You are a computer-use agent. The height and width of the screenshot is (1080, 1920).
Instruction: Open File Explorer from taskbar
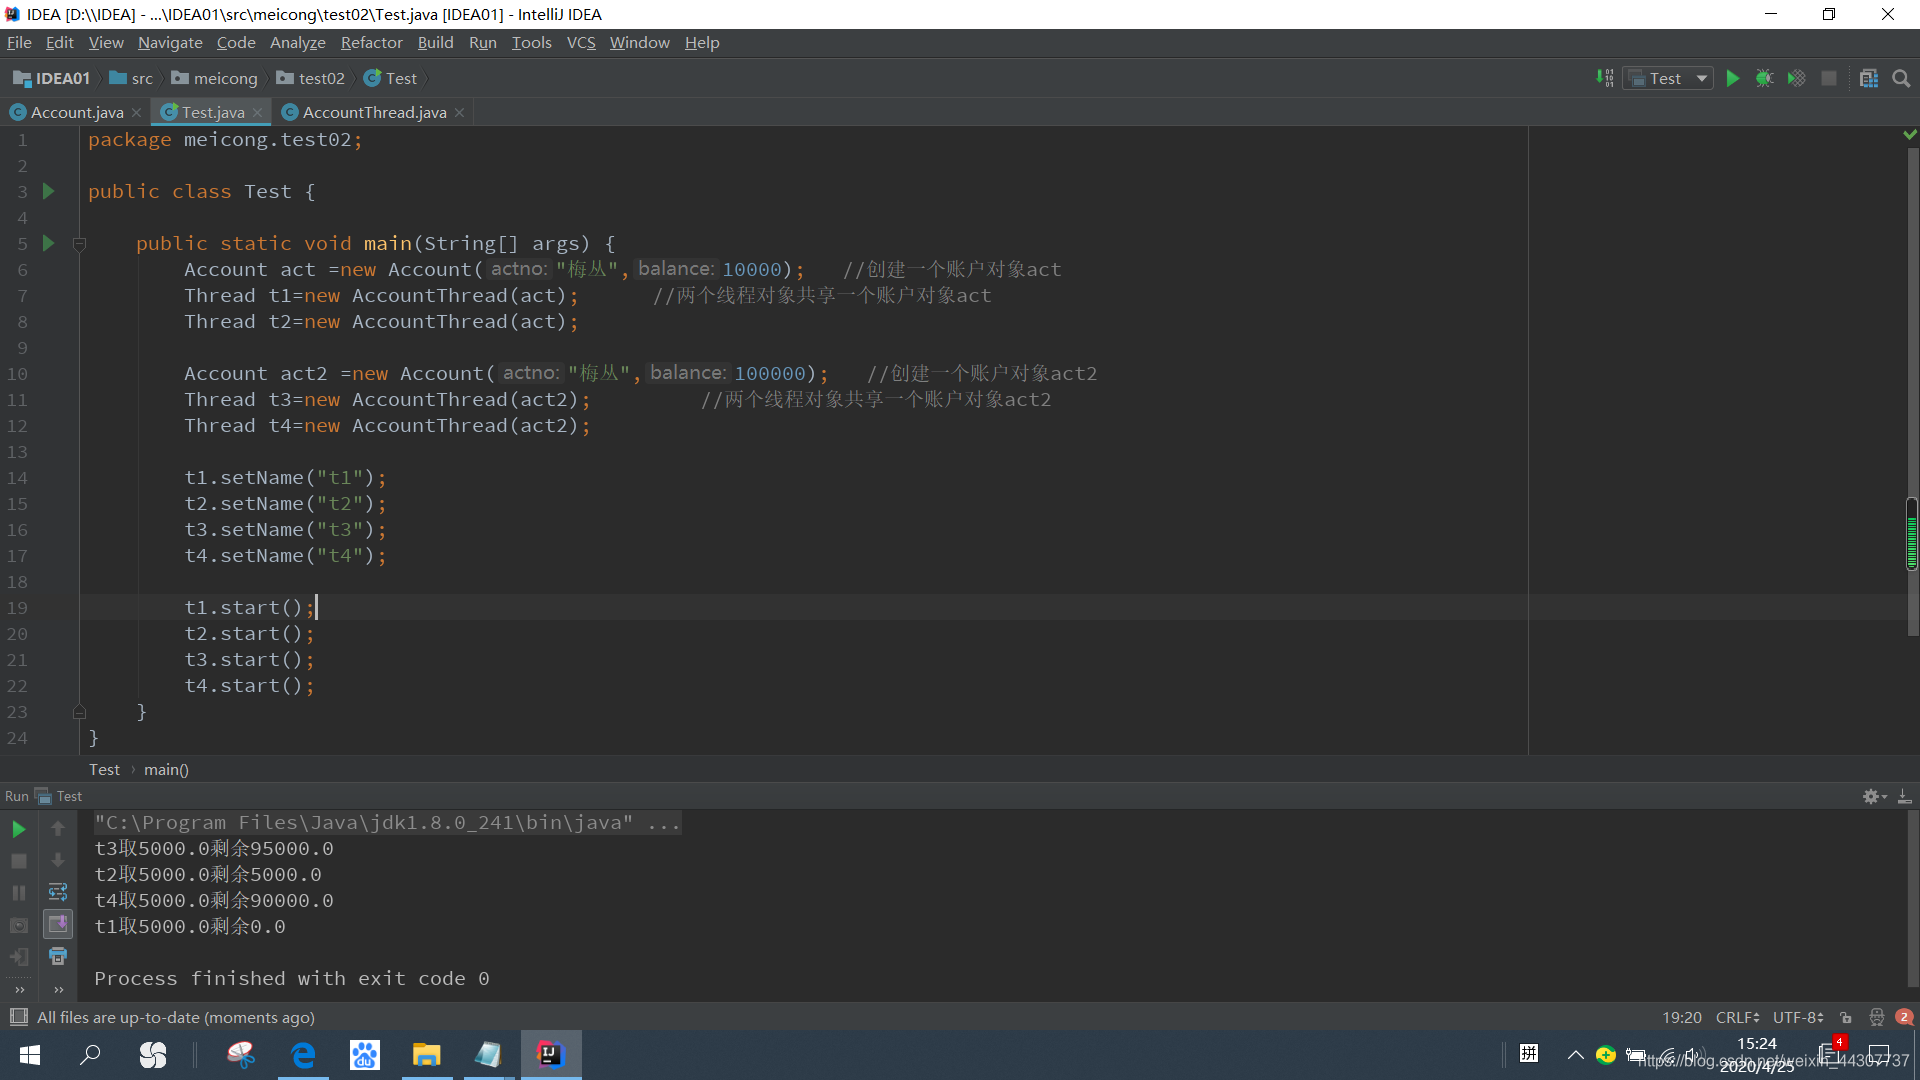[x=427, y=1055]
